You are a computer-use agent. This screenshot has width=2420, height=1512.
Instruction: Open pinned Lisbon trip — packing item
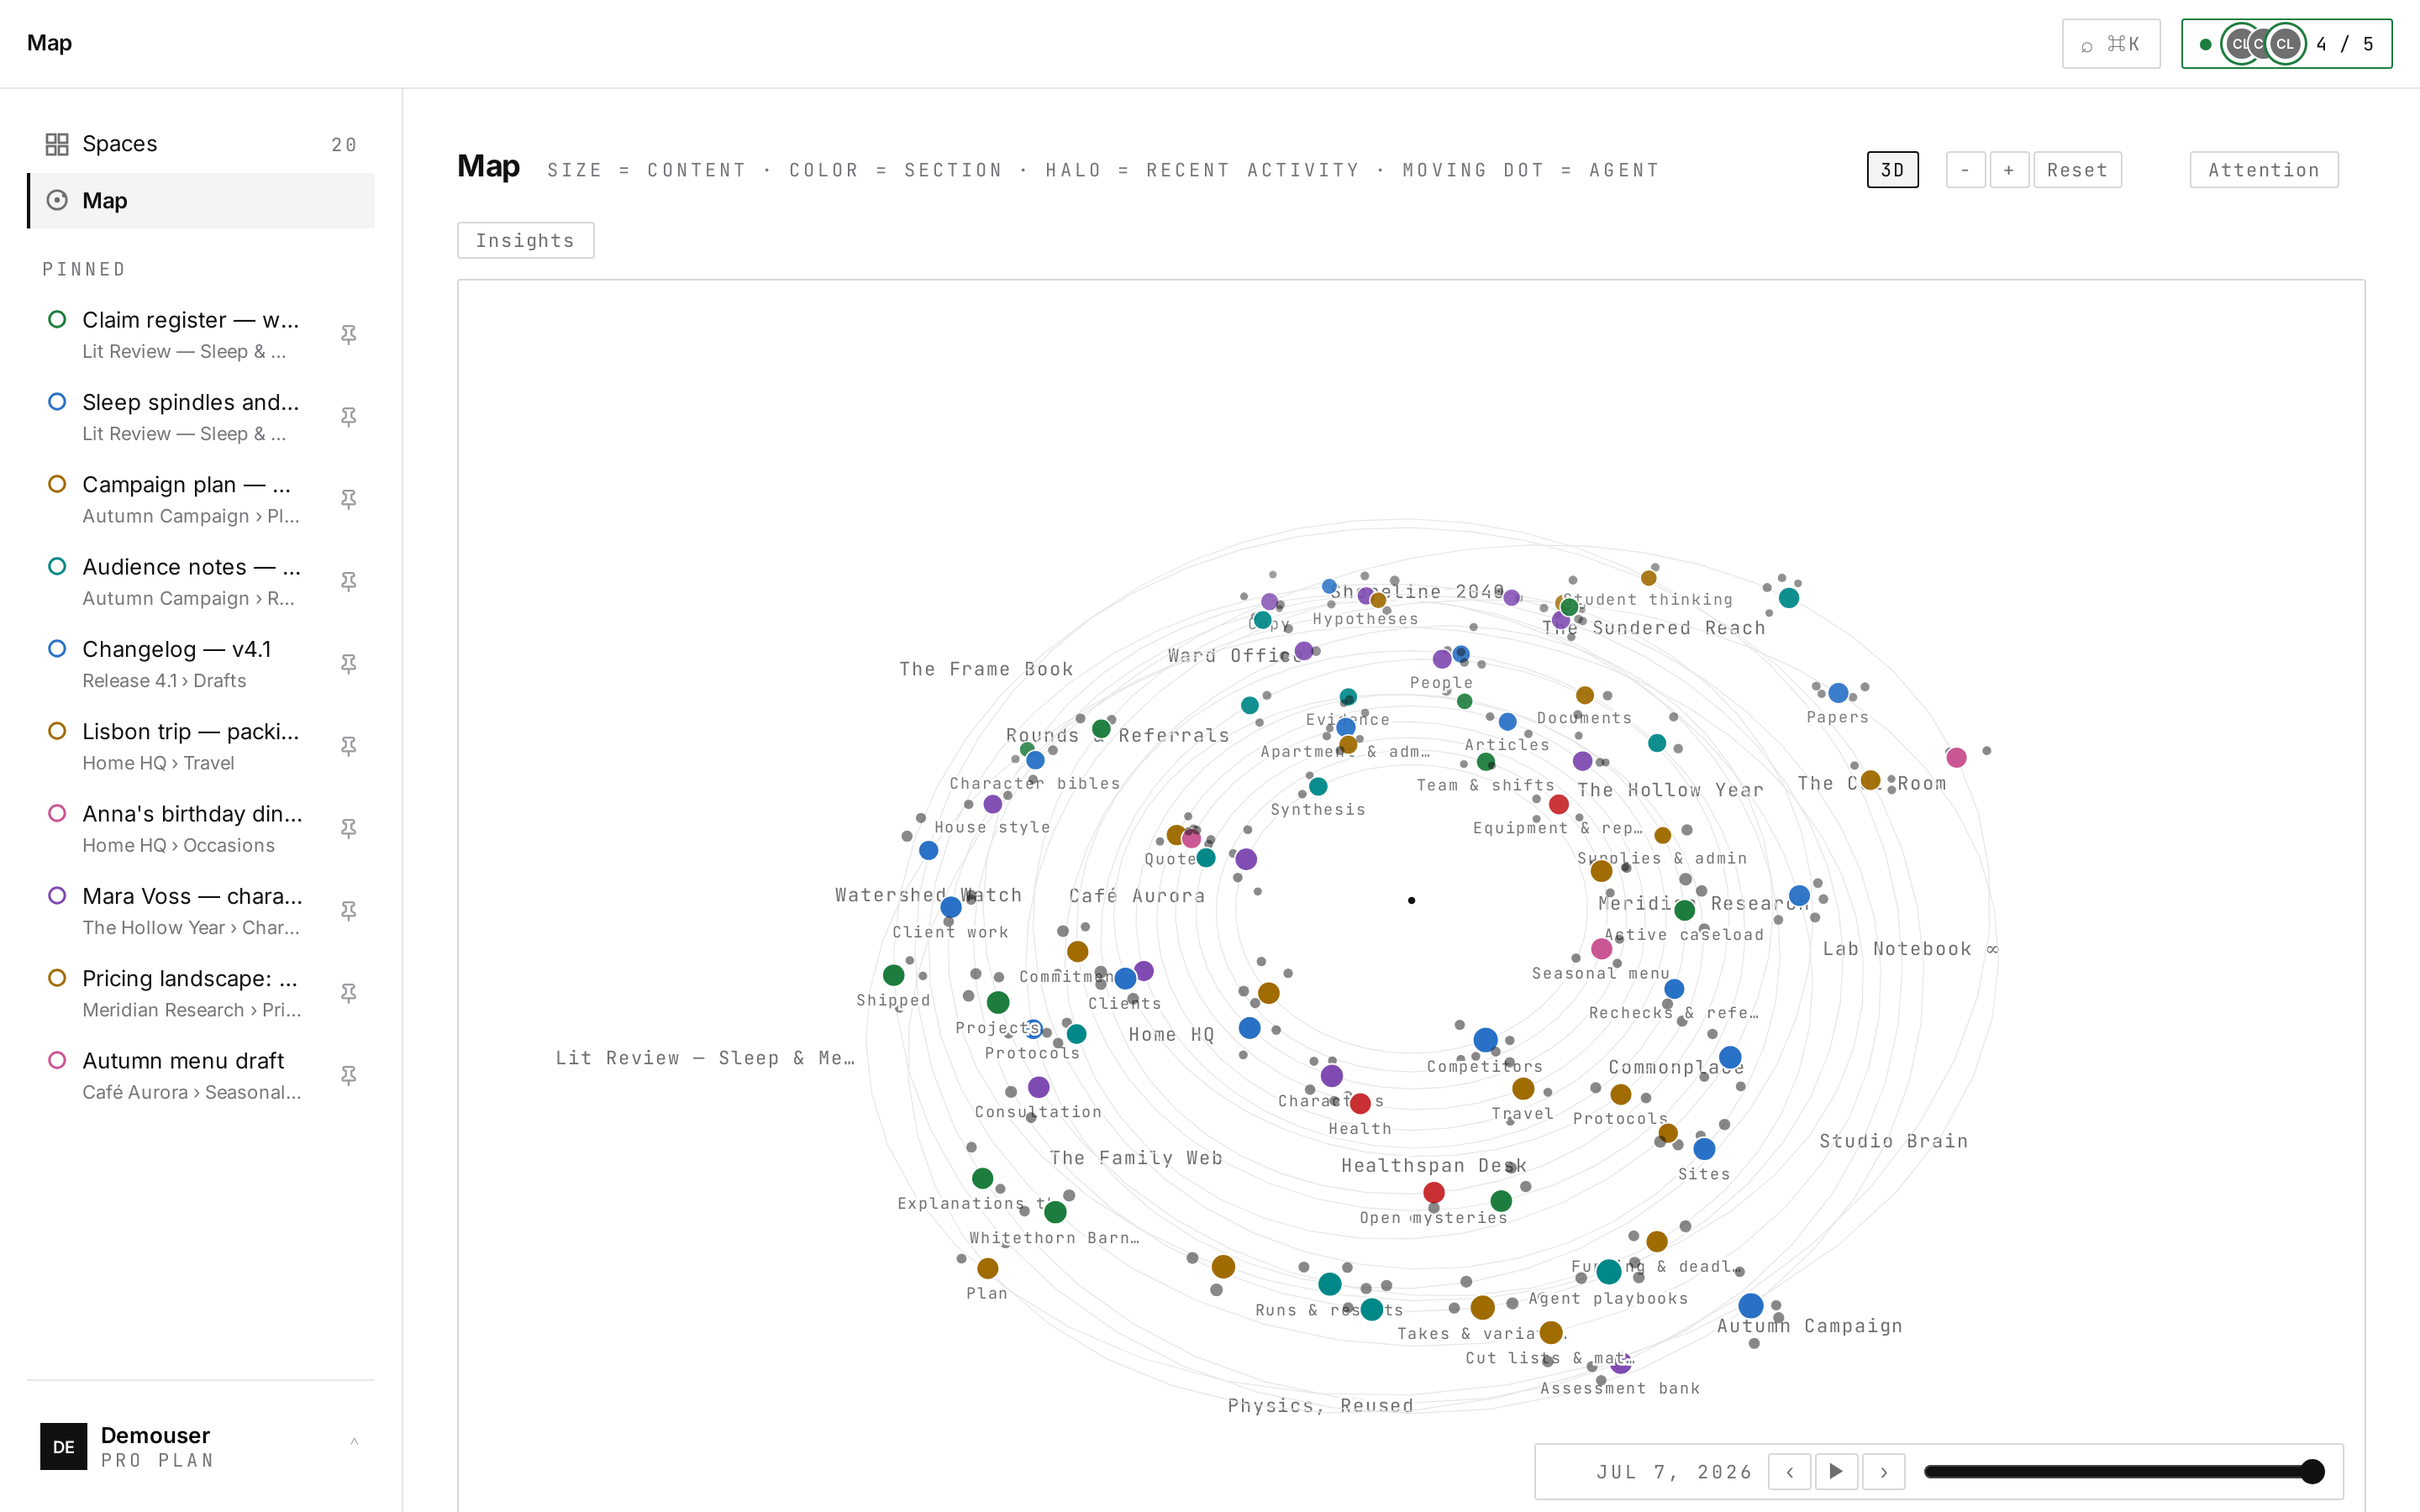(200, 746)
